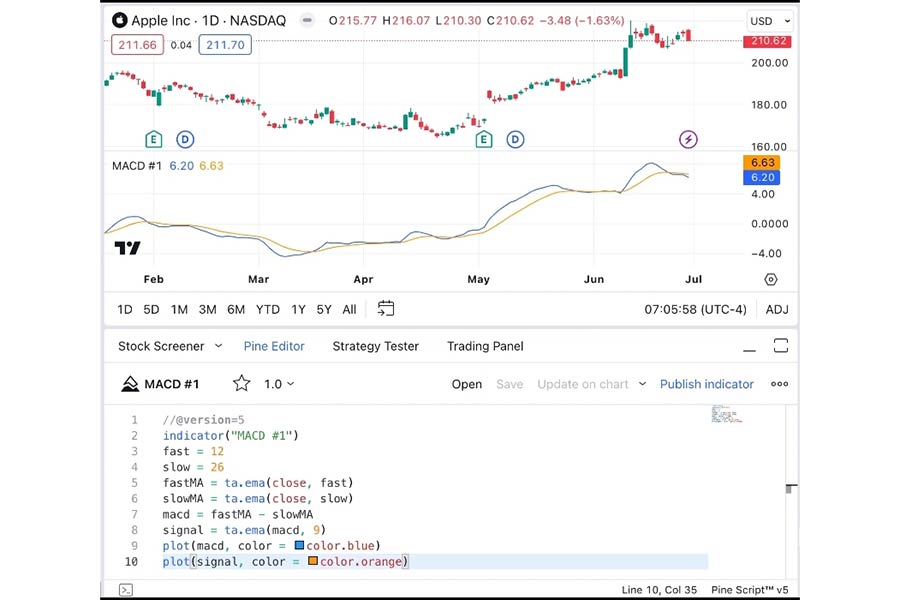
Task: Switch to the Trading Panel tab
Action: click(x=485, y=346)
